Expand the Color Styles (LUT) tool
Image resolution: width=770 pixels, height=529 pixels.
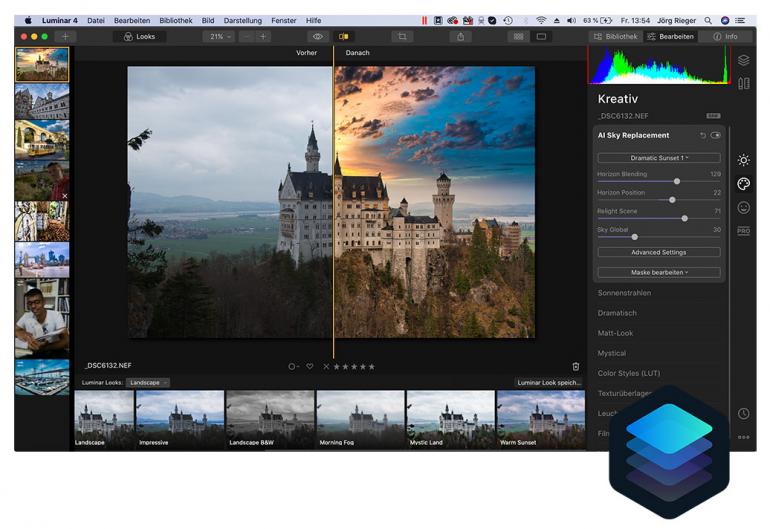tap(629, 373)
